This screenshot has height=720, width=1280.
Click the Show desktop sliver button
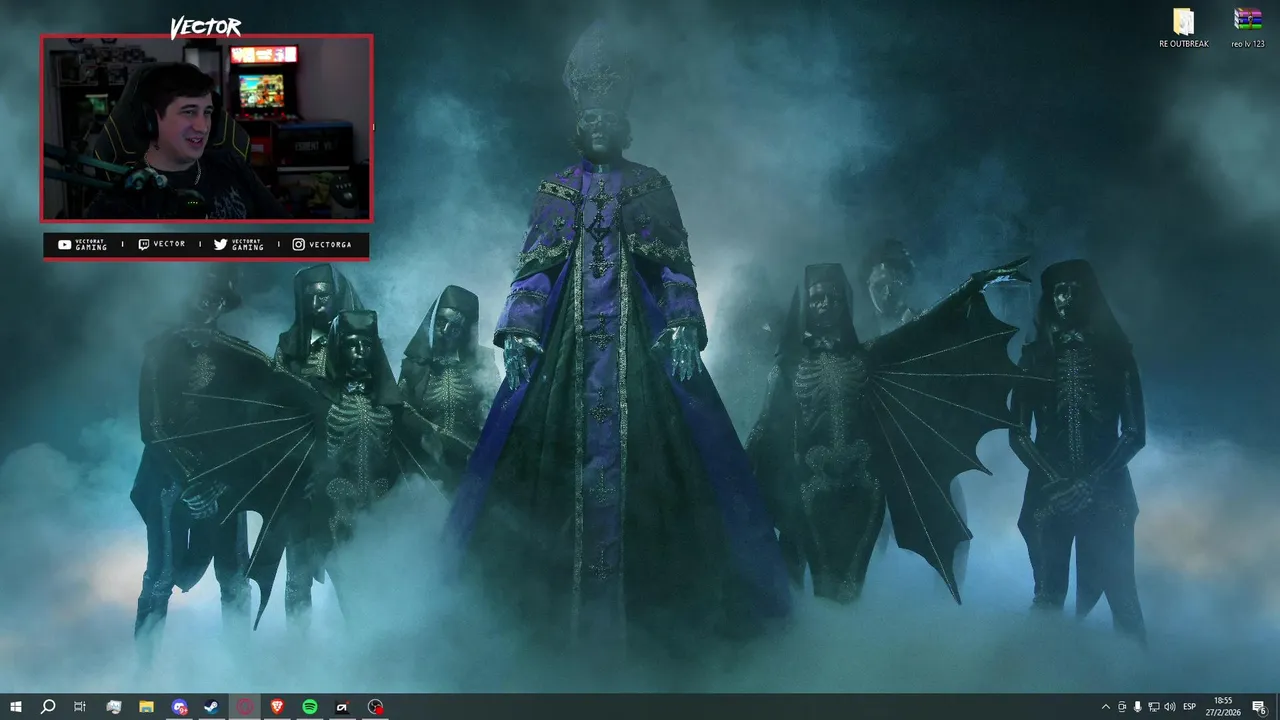click(1278, 707)
